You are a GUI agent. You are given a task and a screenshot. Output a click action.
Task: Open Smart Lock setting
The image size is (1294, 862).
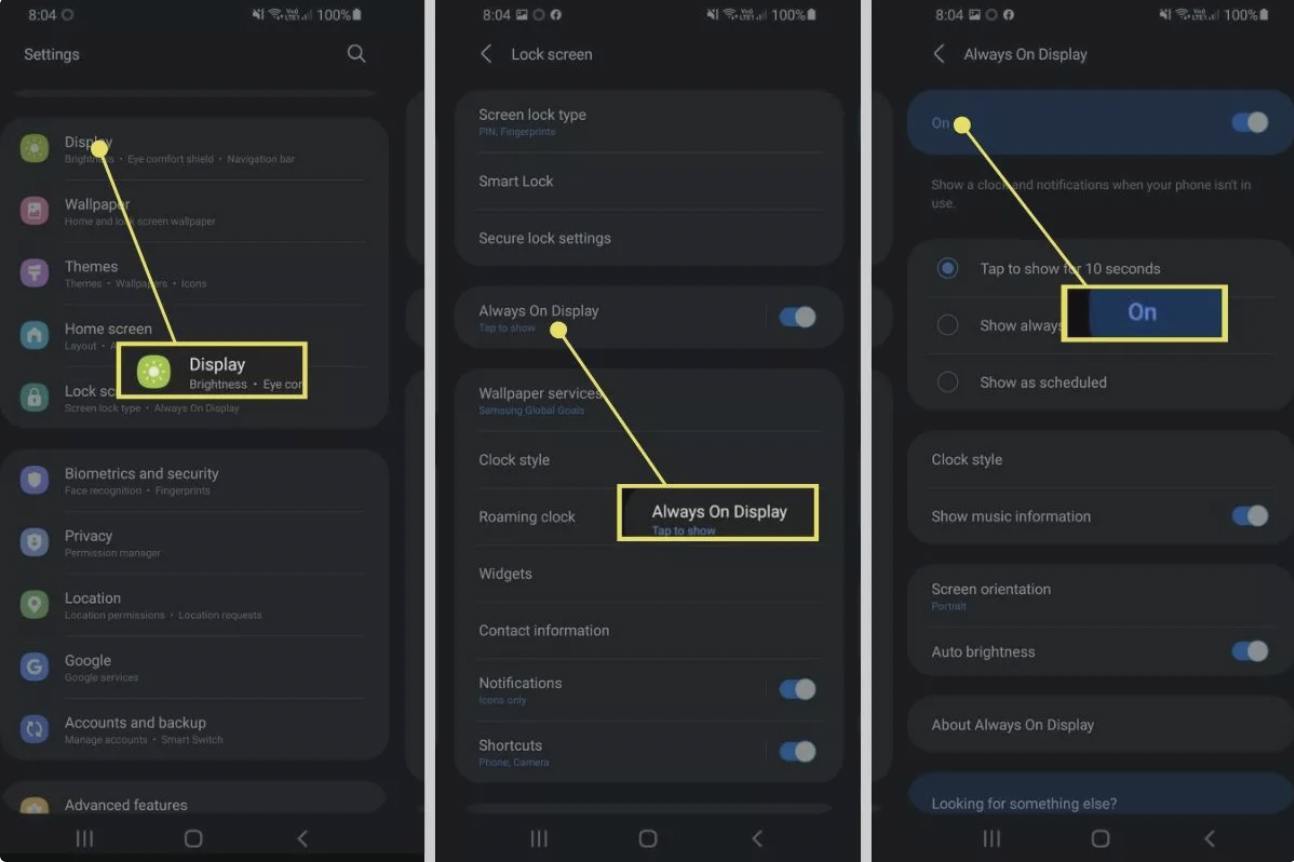648,181
